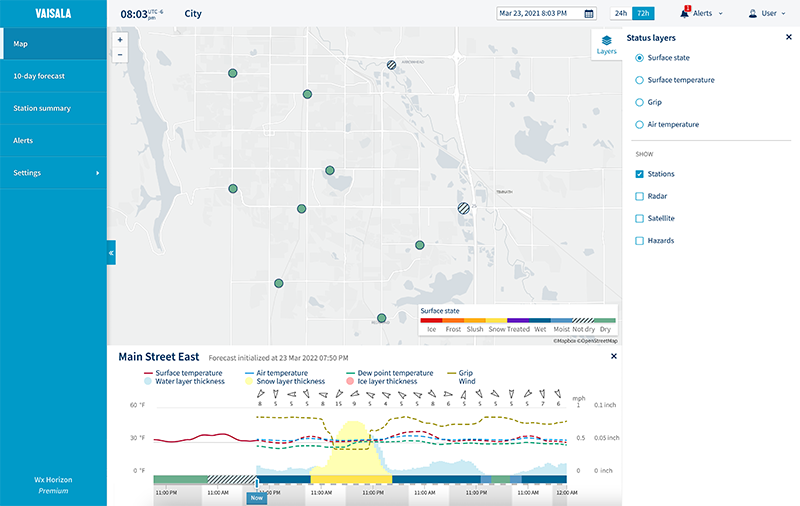Click the Now timeline marker
The image size is (800, 506).
[257, 498]
